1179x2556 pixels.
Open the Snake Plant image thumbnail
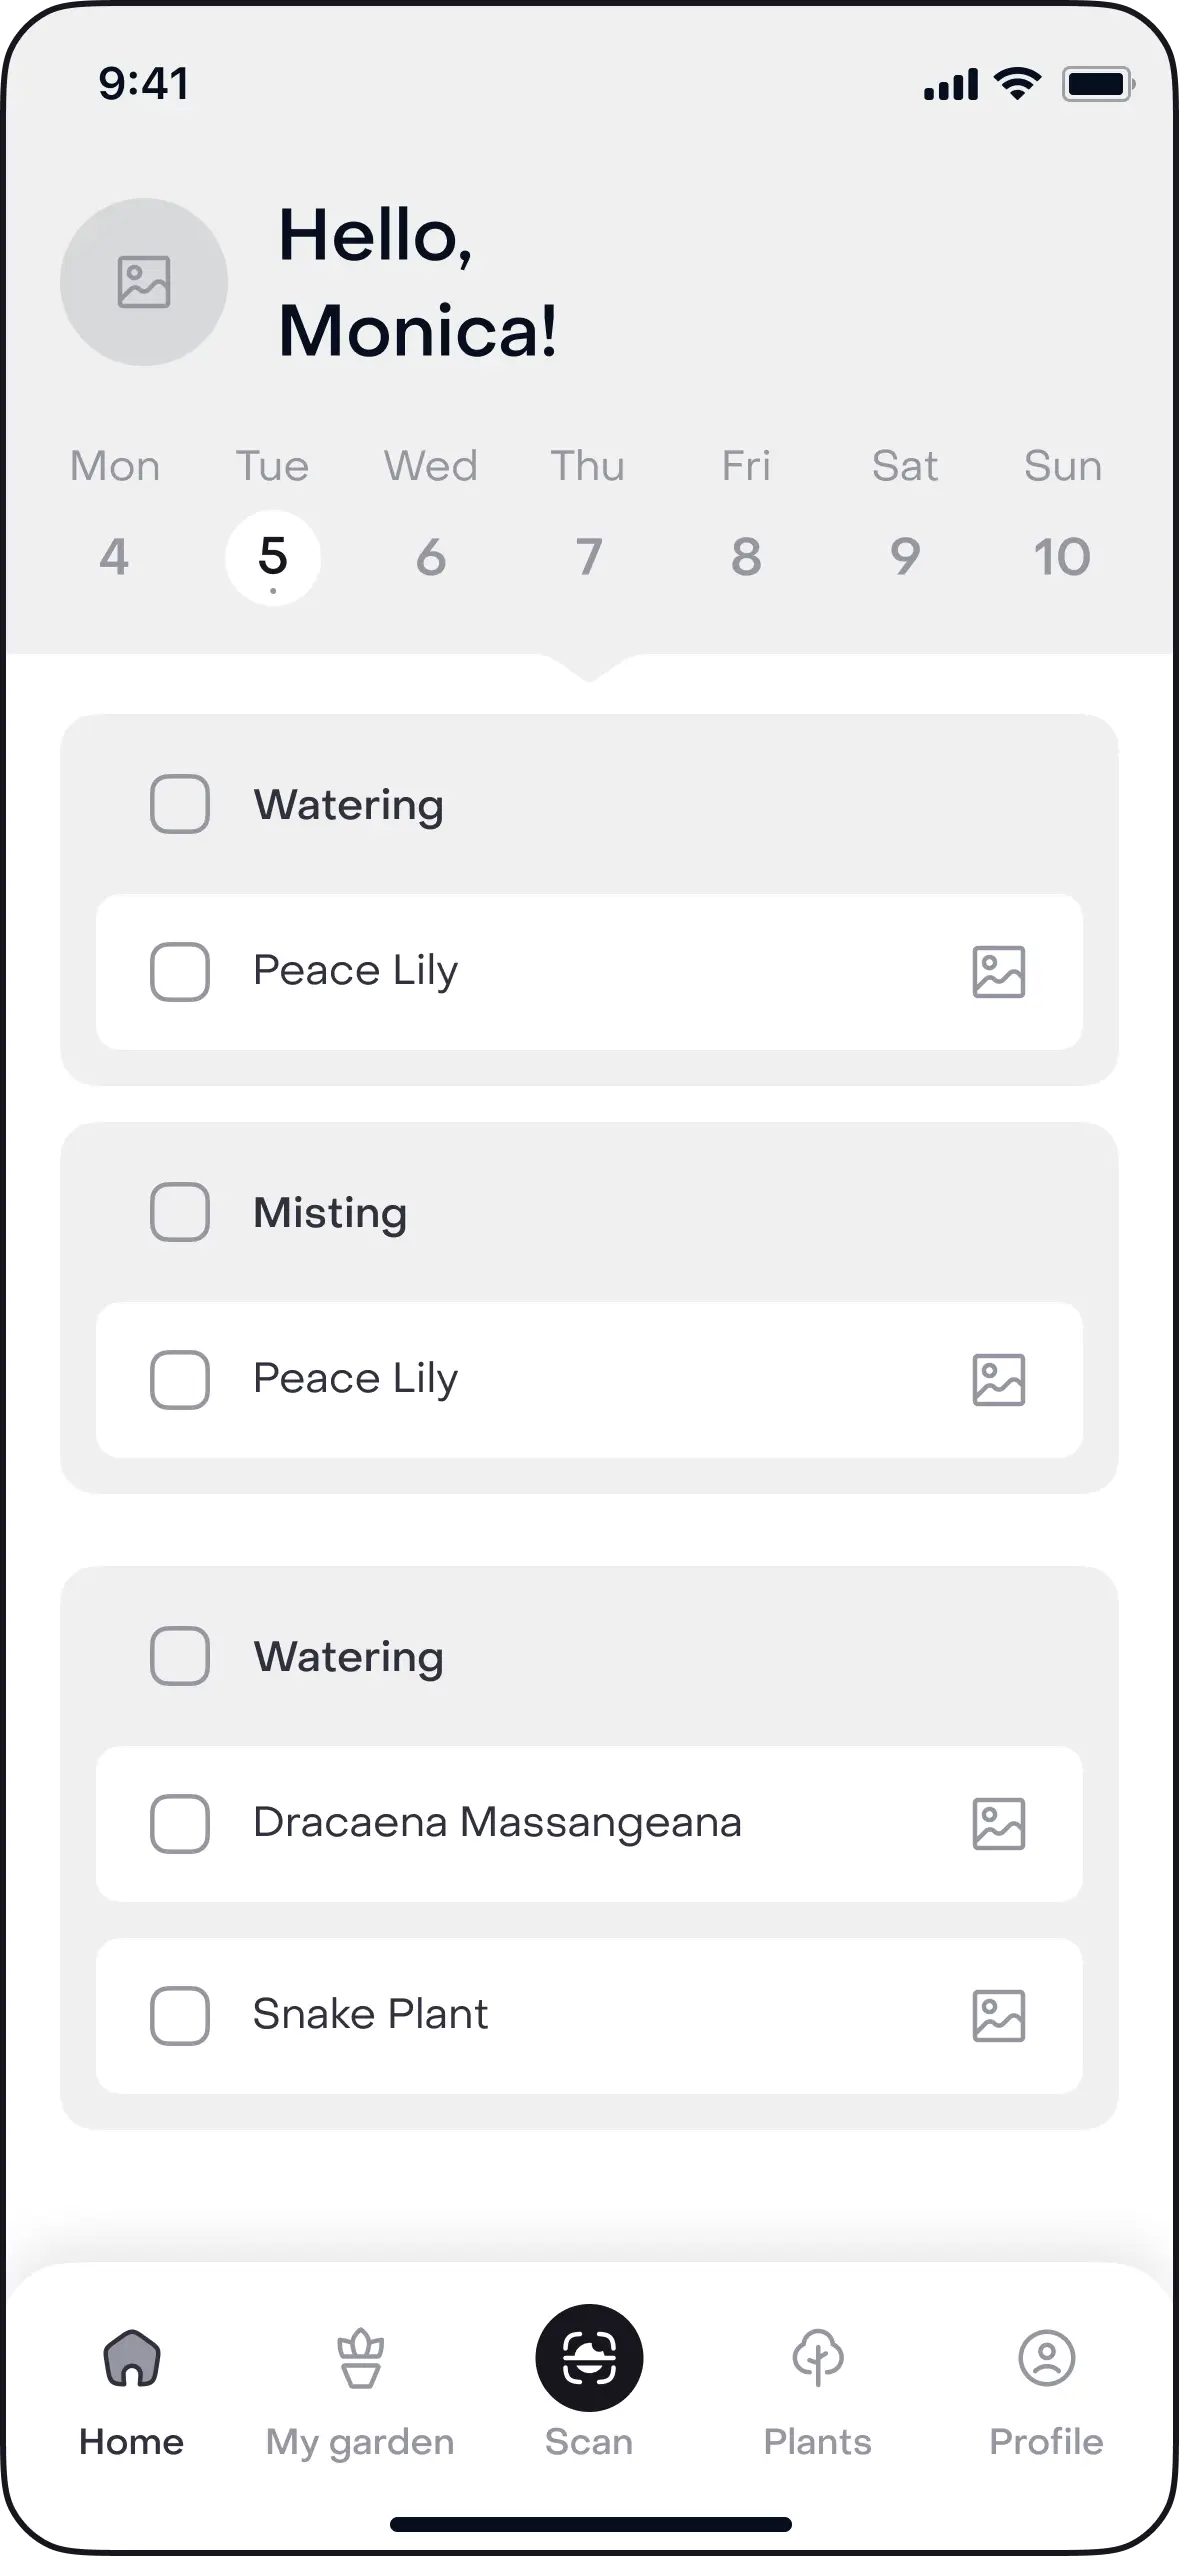(x=998, y=2015)
